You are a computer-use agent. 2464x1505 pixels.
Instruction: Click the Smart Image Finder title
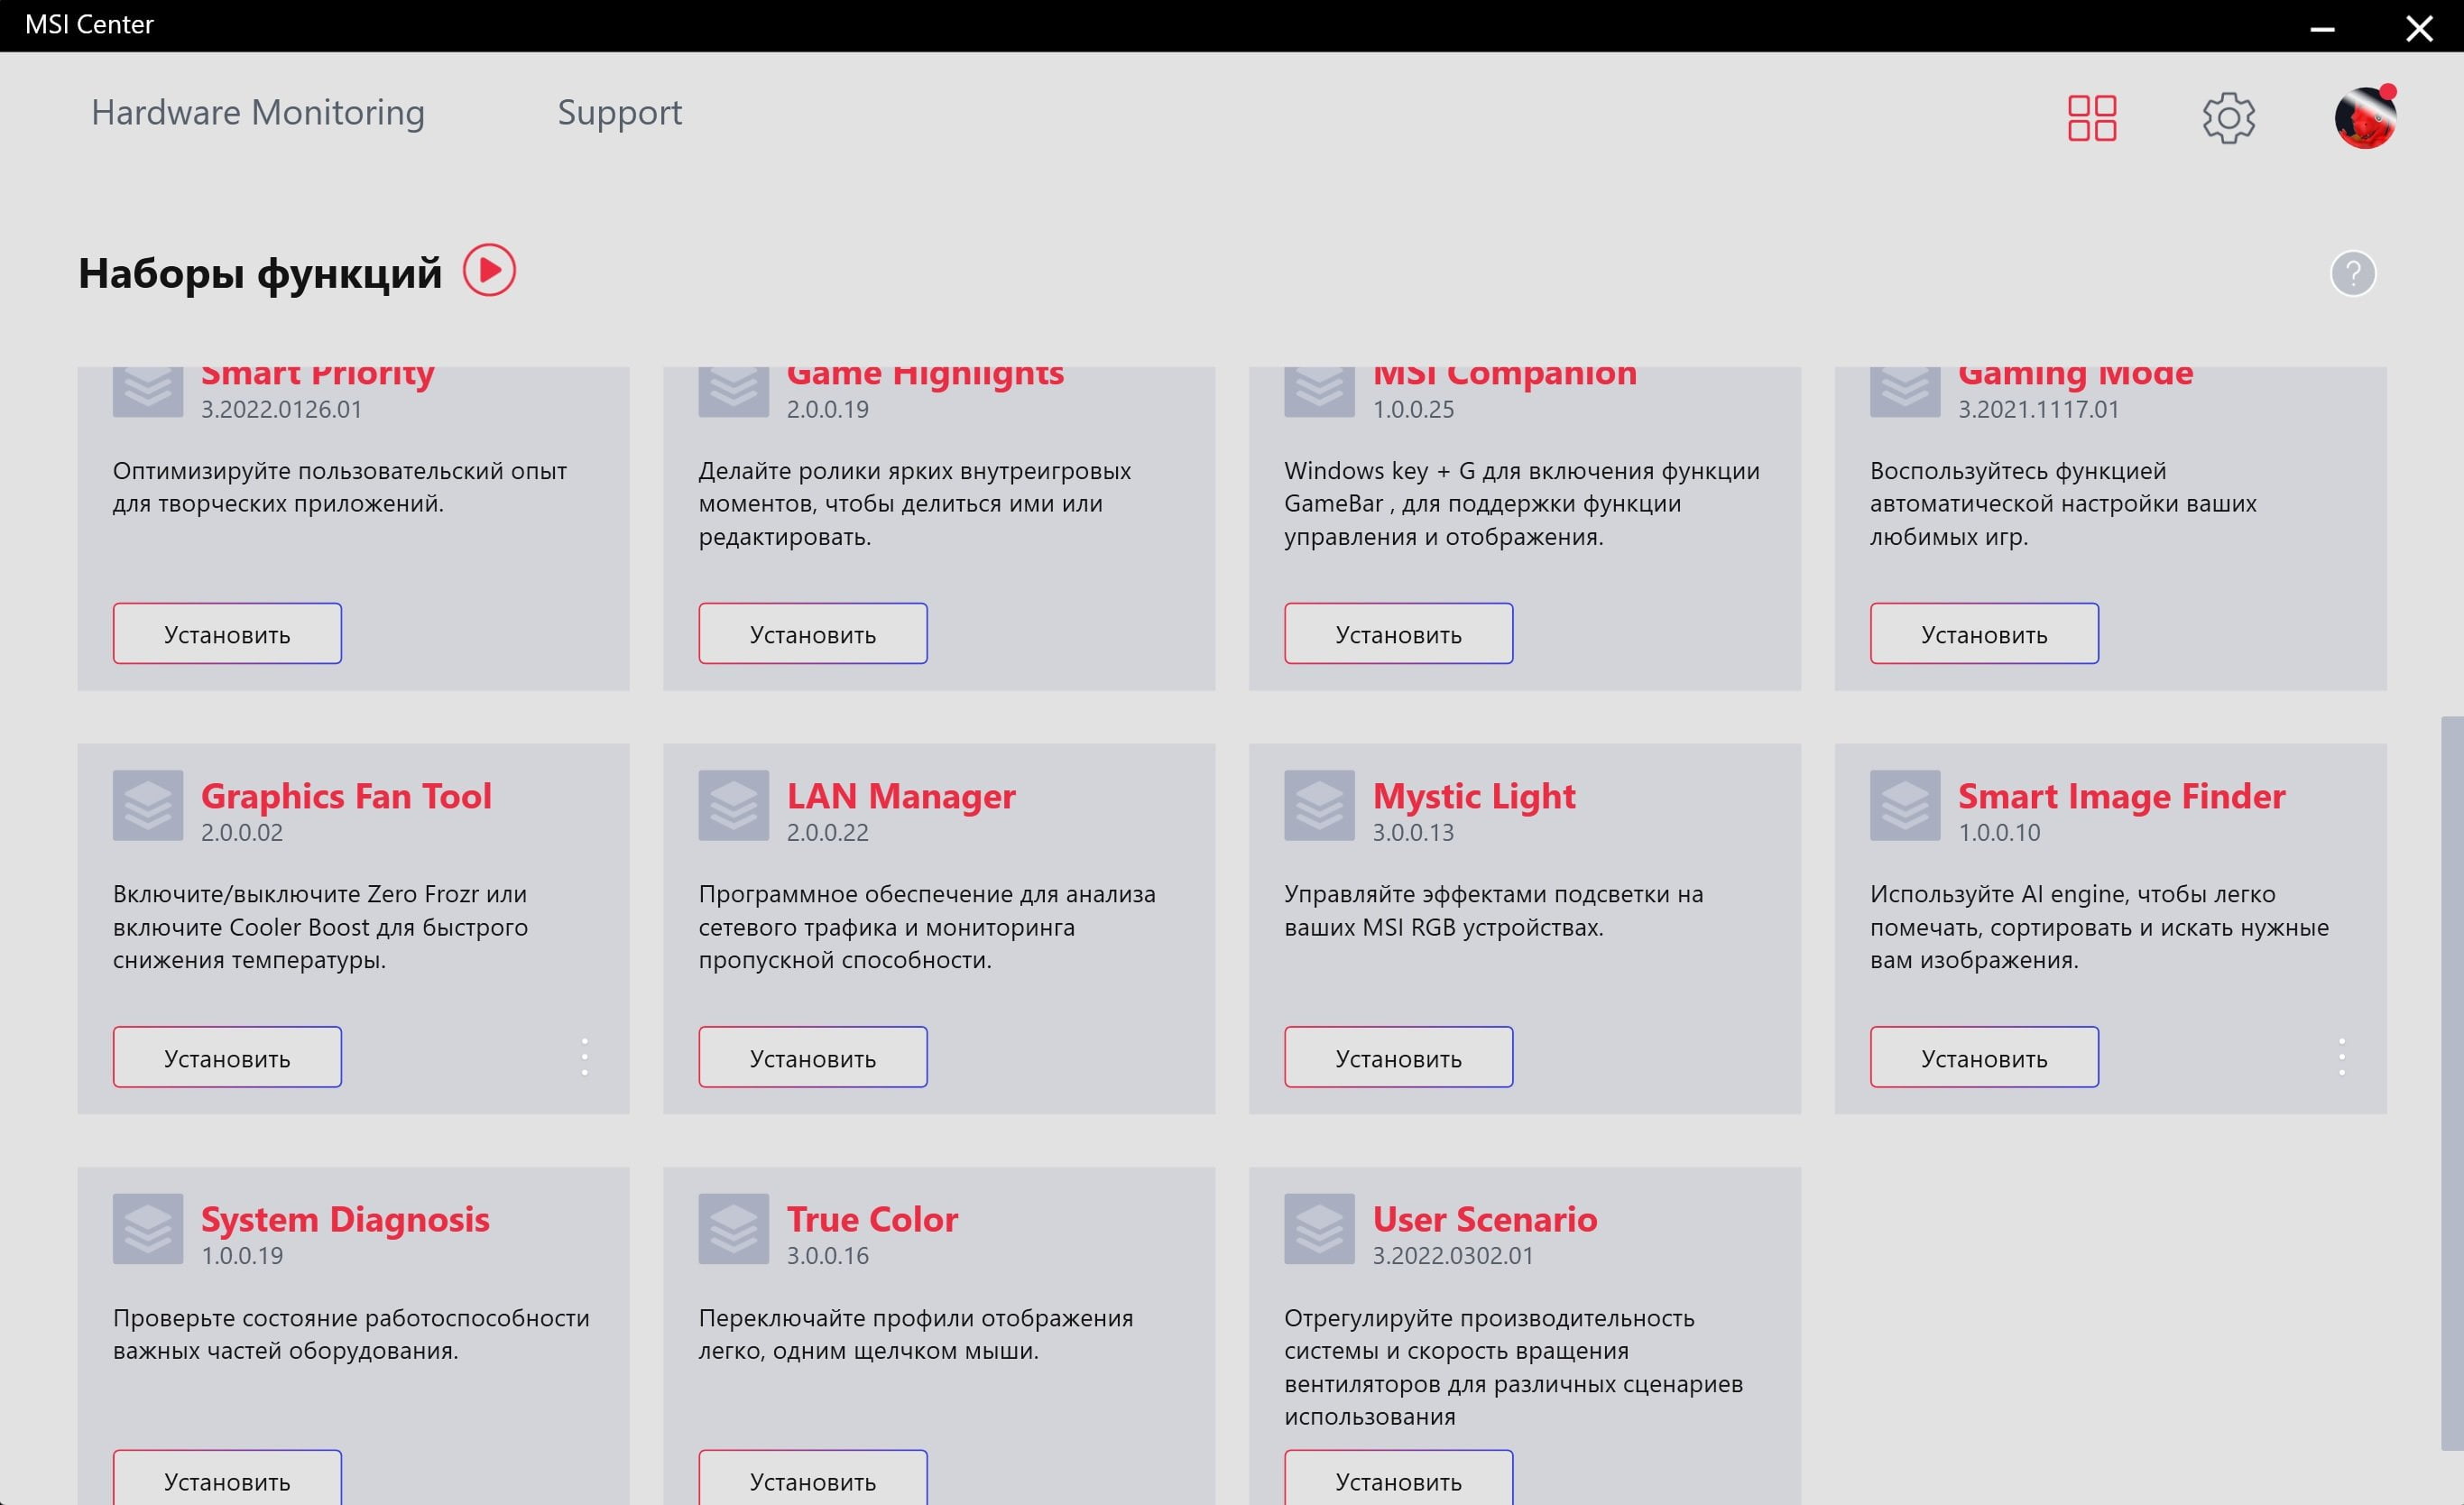click(2121, 796)
